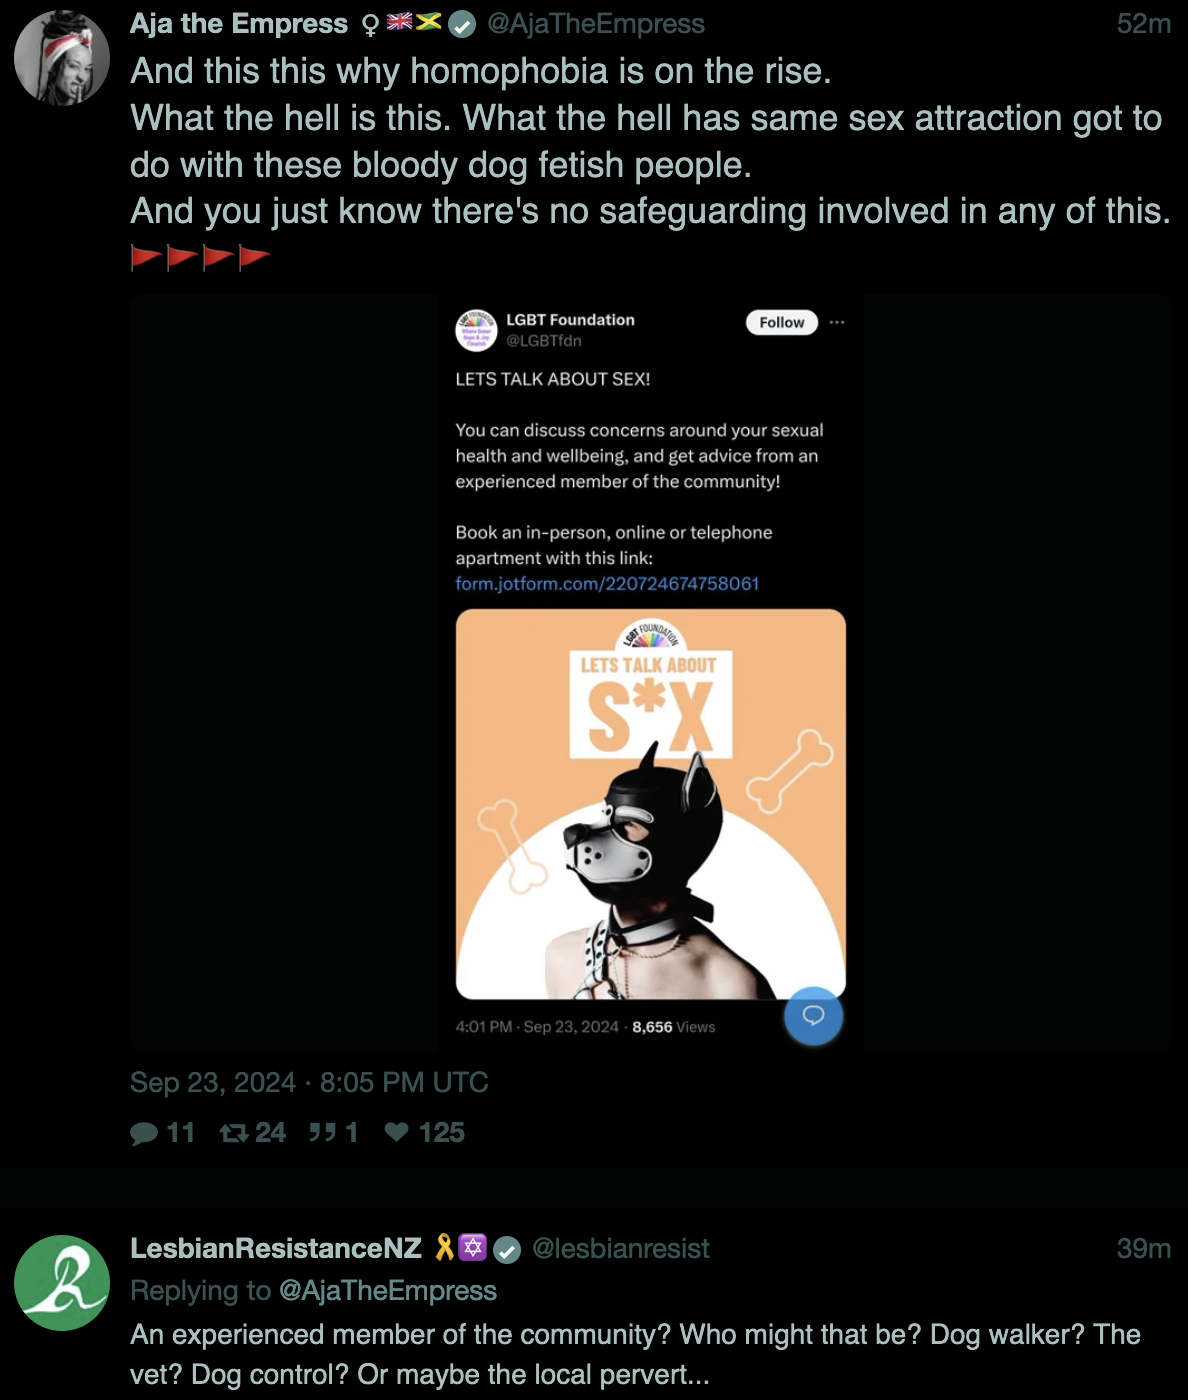Like the post with heart icon
Viewport: 1188px width, 1400px height.
point(397,1133)
